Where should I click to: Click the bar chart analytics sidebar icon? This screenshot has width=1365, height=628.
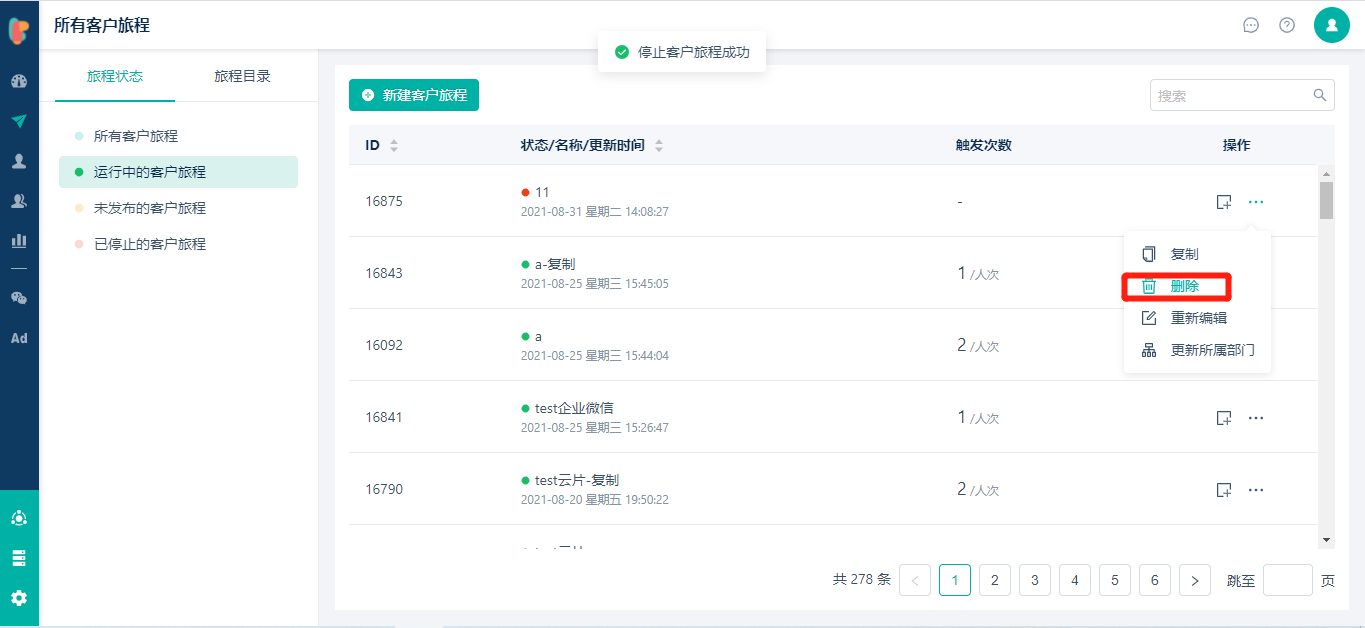[19, 241]
